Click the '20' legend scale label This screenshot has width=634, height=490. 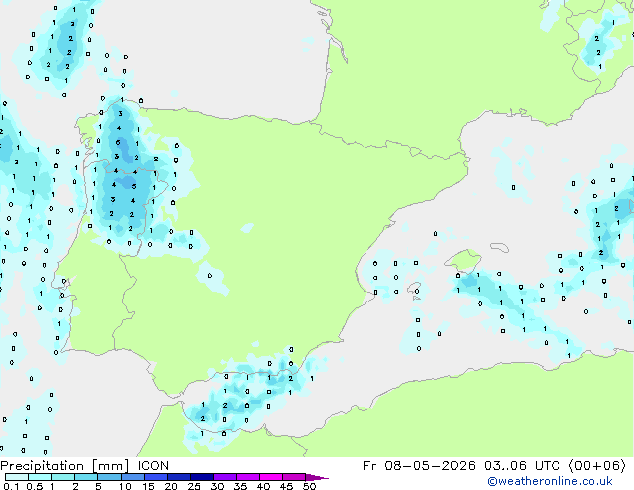[x=171, y=486]
